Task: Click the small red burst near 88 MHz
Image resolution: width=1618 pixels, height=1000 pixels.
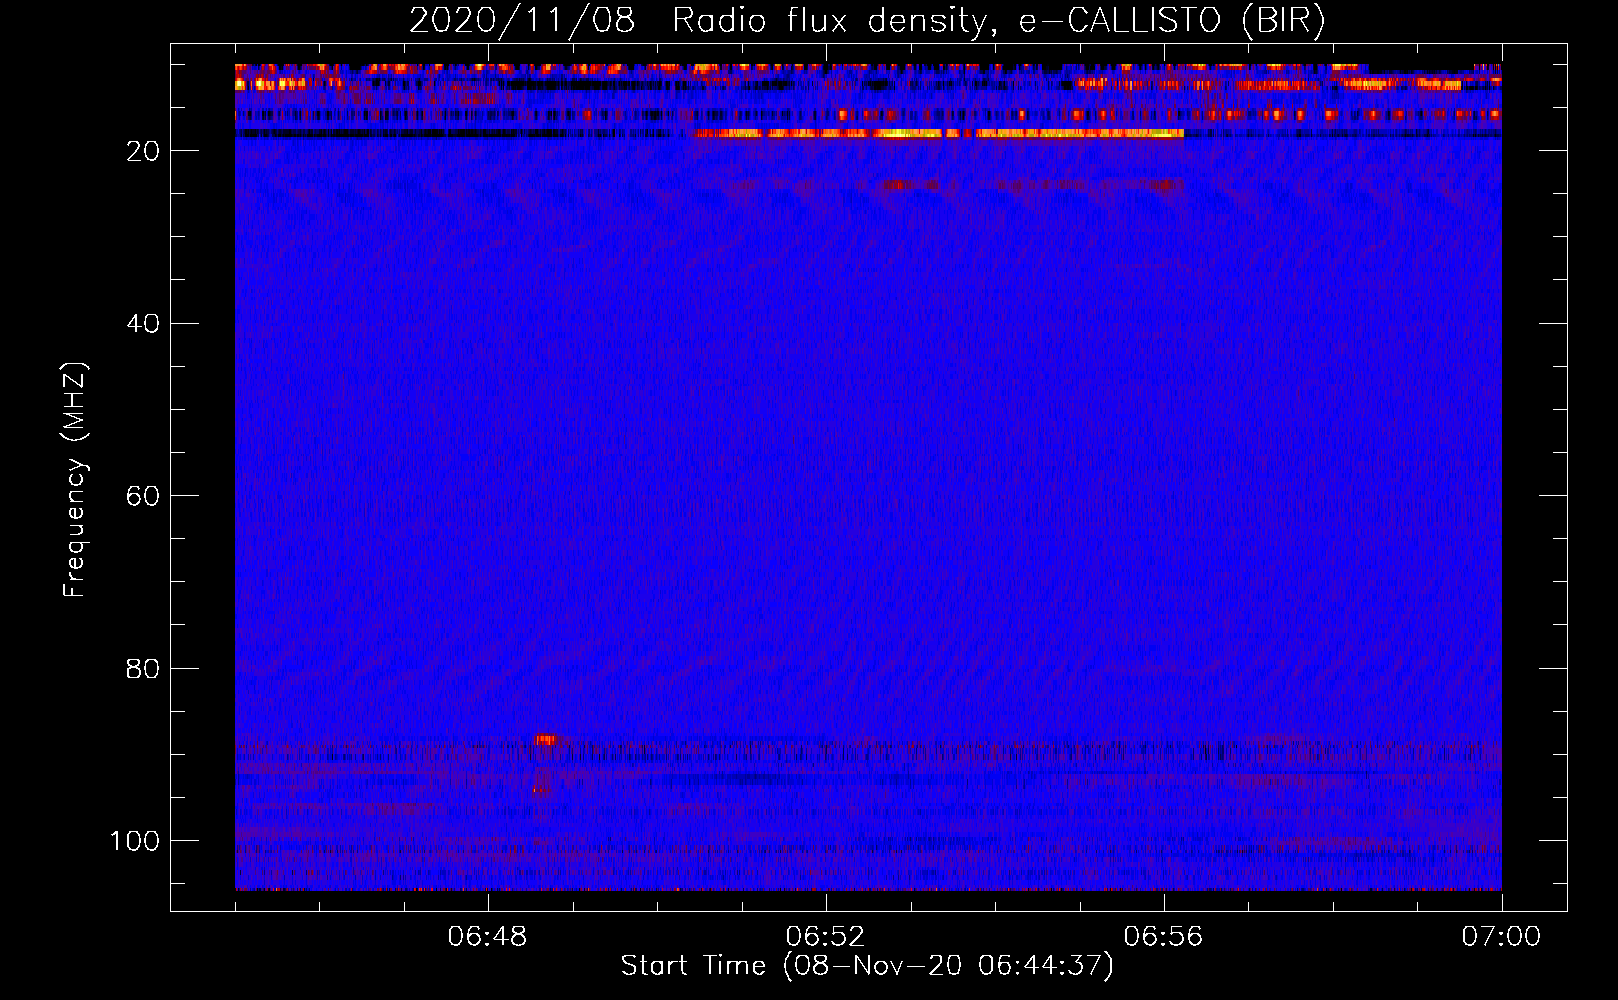Action: click(545, 740)
